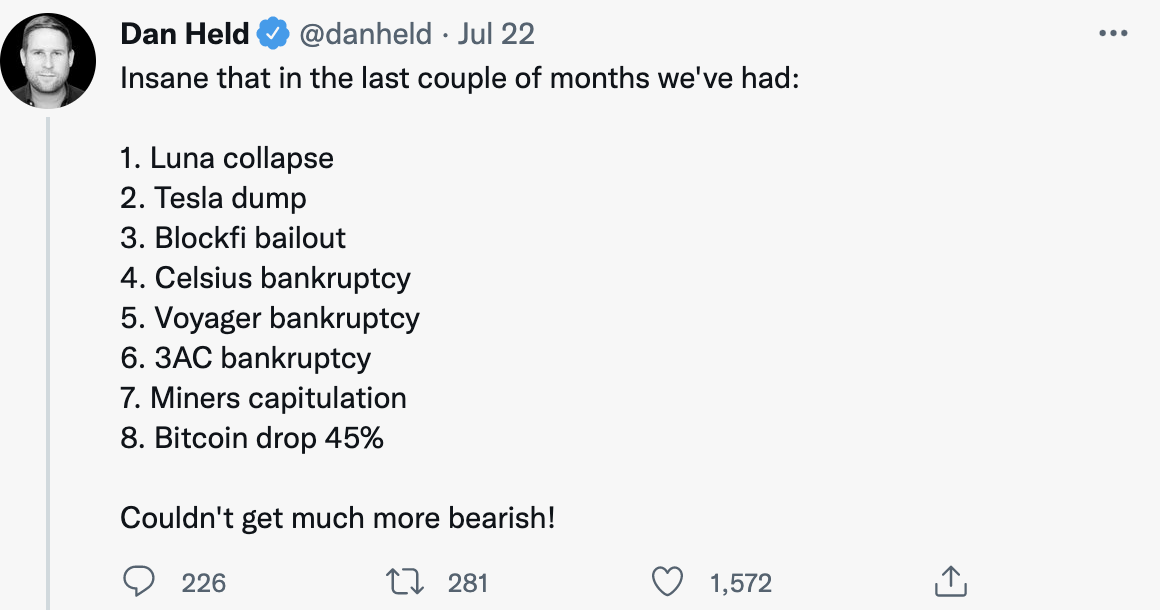Click the blue verified badge
Viewport: 1160px width, 610px height.
(273, 34)
